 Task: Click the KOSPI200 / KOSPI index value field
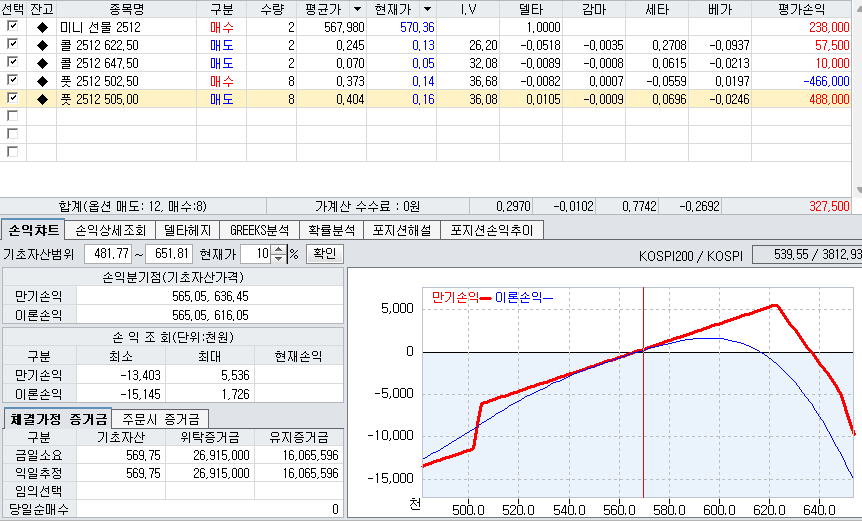tap(807, 255)
